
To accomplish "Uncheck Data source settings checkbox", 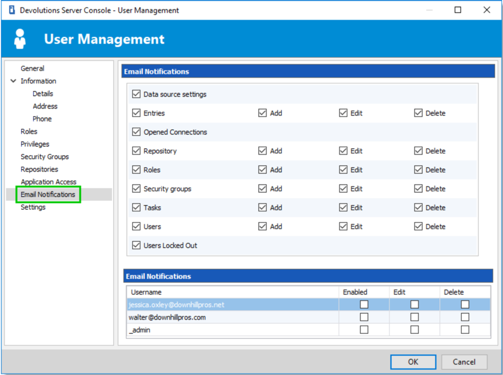I will pos(136,94).
